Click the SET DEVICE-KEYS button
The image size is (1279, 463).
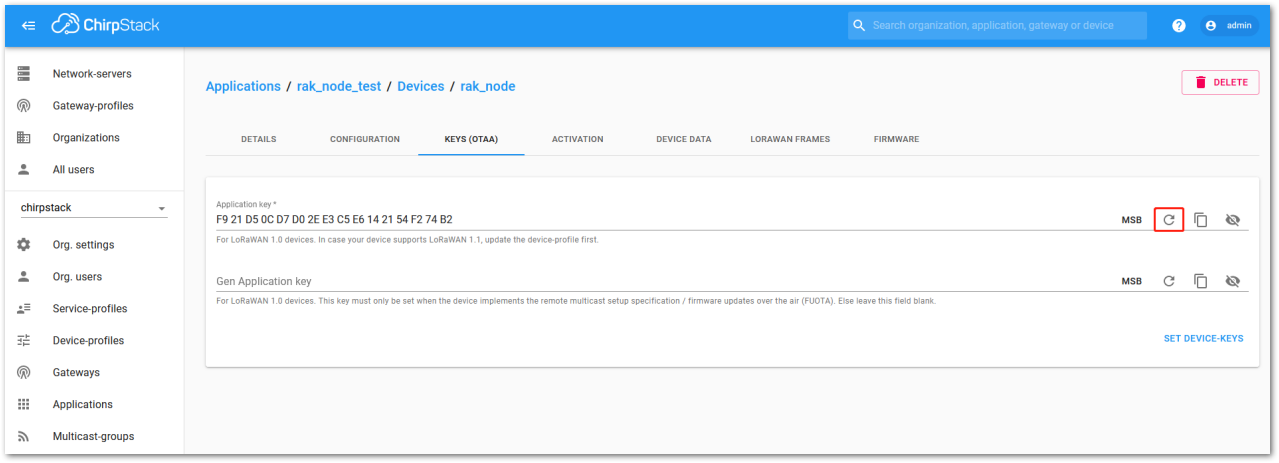1203,339
